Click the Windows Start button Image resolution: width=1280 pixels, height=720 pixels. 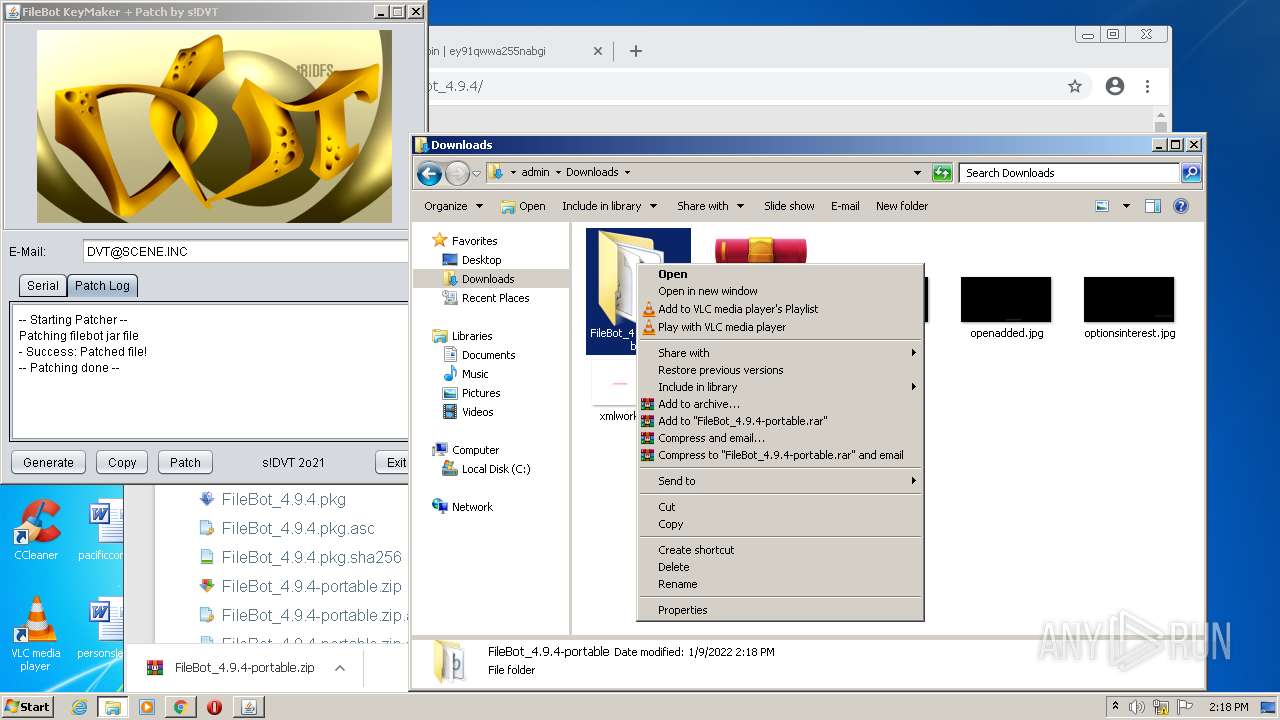[x=28, y=707]
